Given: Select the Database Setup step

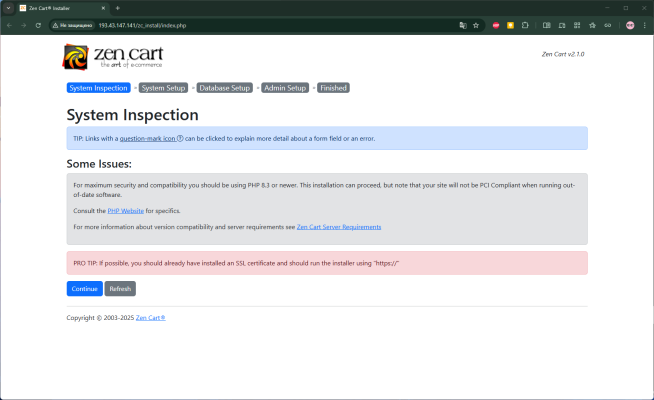Looking at the screenshot, I should tap(224, 88).
